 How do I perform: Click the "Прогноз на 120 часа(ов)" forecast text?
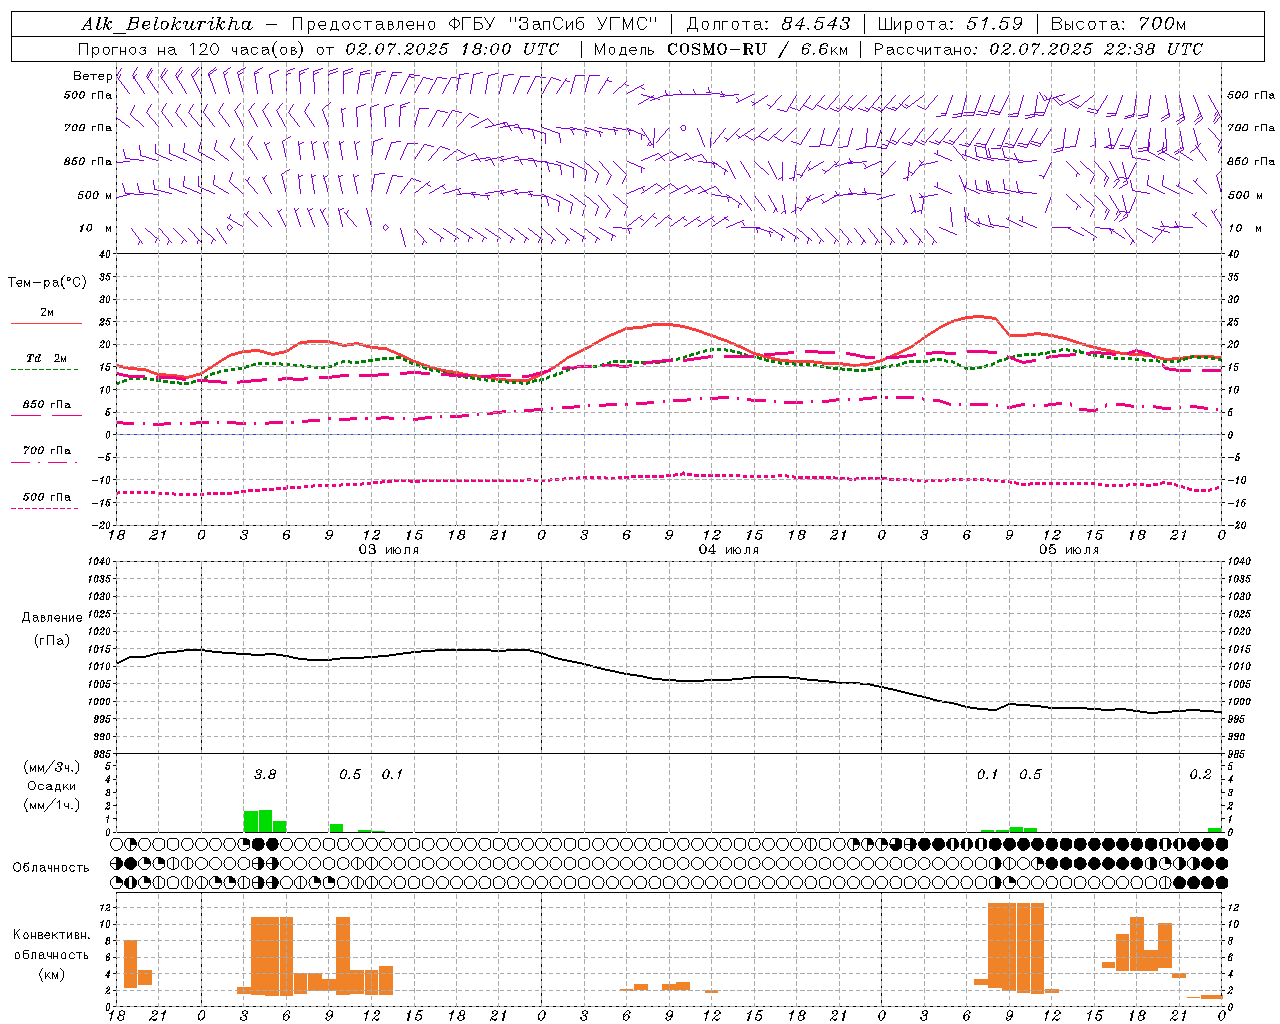(192, 48)
